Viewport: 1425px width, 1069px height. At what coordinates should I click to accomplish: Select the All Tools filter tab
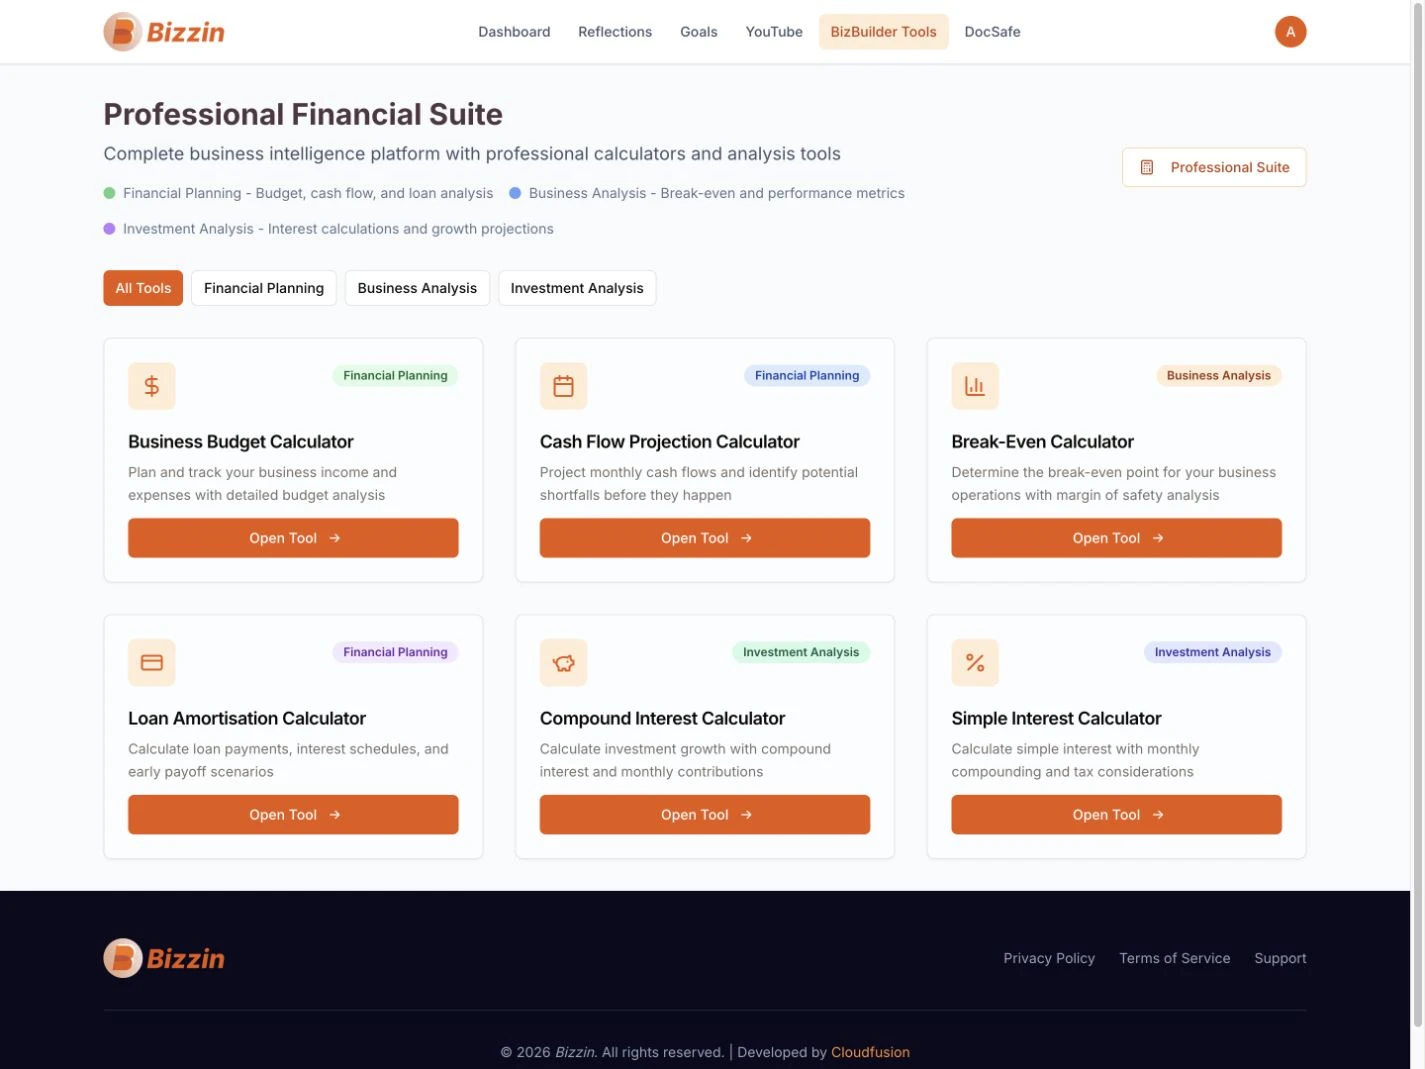click(143, 288)
